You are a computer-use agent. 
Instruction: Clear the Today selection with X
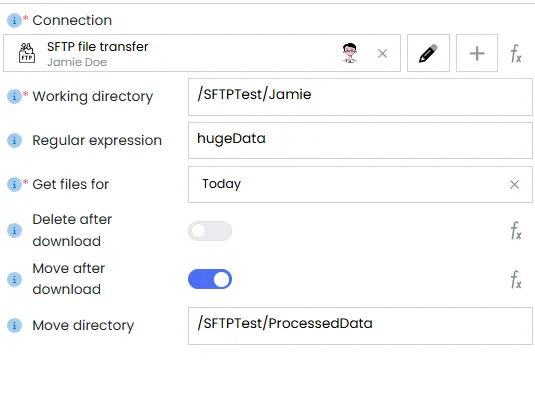[x=514, y=185]
